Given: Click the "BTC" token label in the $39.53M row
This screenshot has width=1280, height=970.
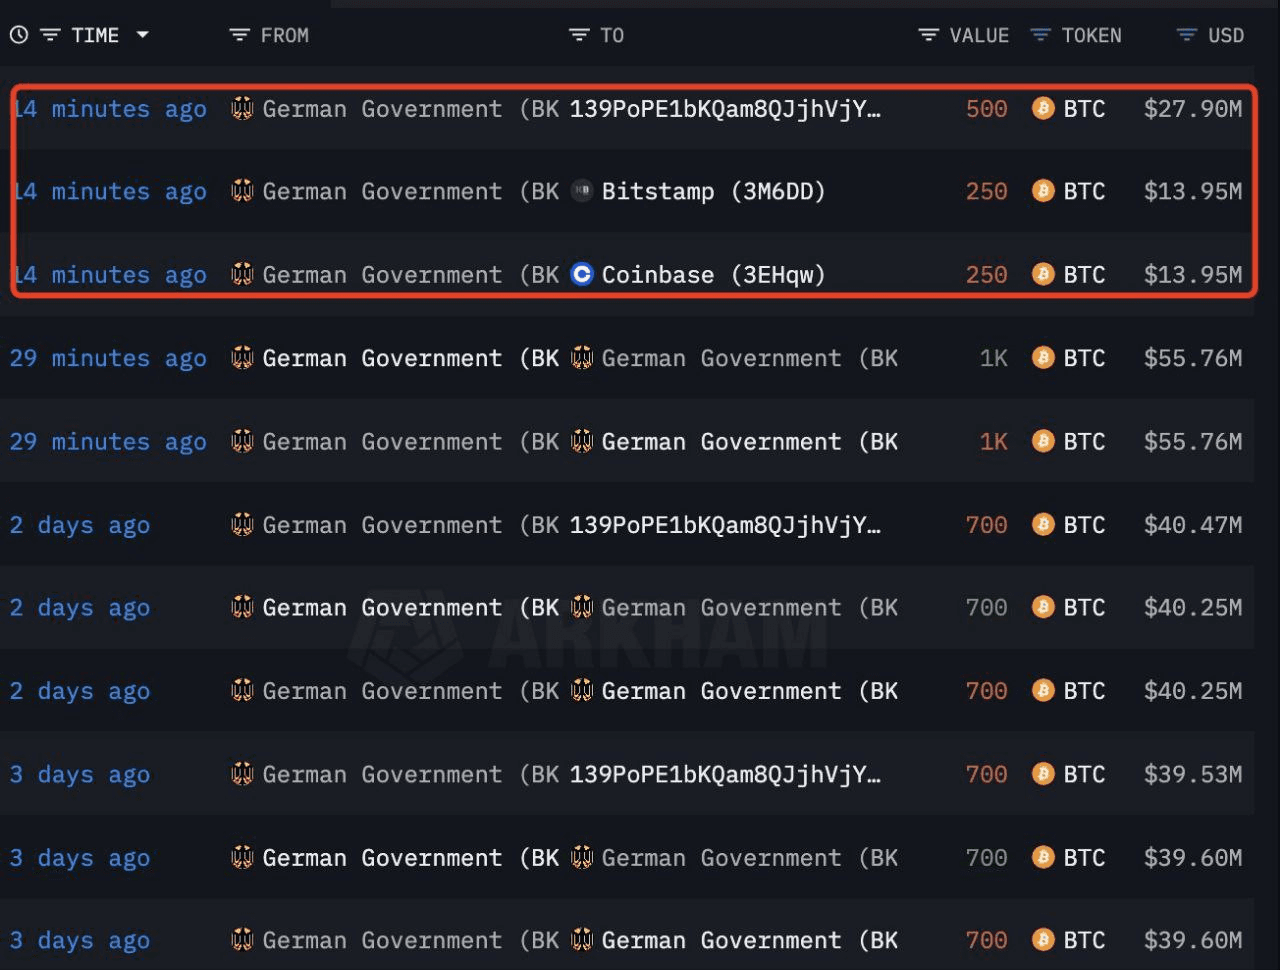Looking at the screenshot, I should click(1084, 774).
